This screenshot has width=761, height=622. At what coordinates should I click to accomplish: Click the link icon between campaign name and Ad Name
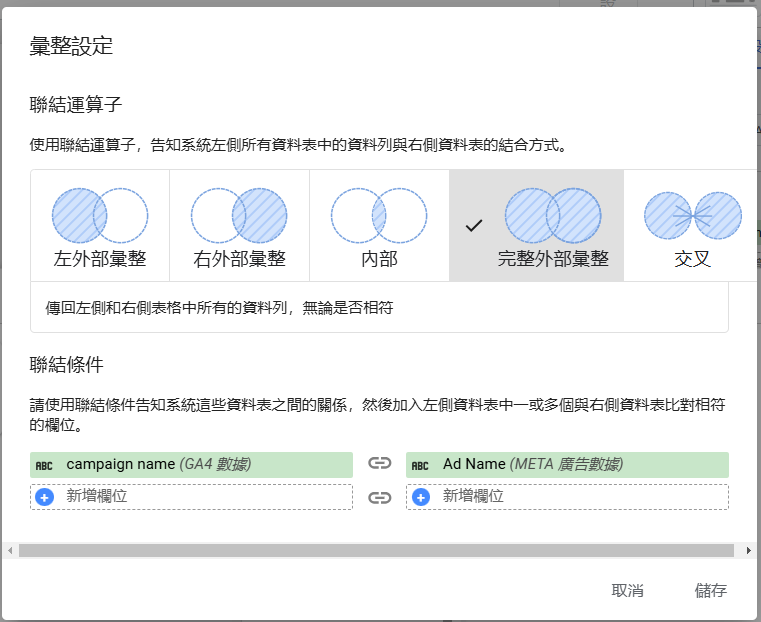[x=379, y=464]
